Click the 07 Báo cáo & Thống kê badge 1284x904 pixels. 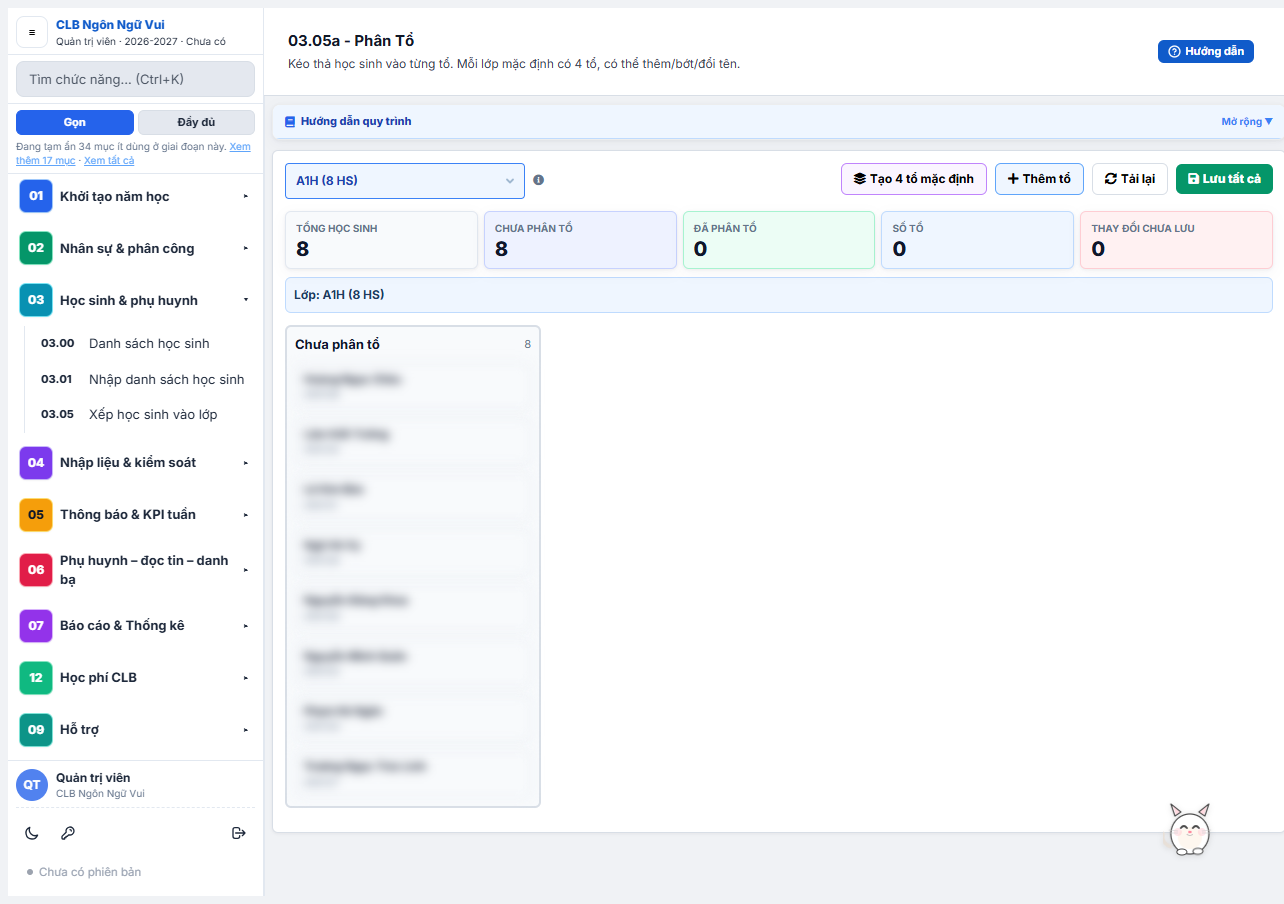click(36, 625)
